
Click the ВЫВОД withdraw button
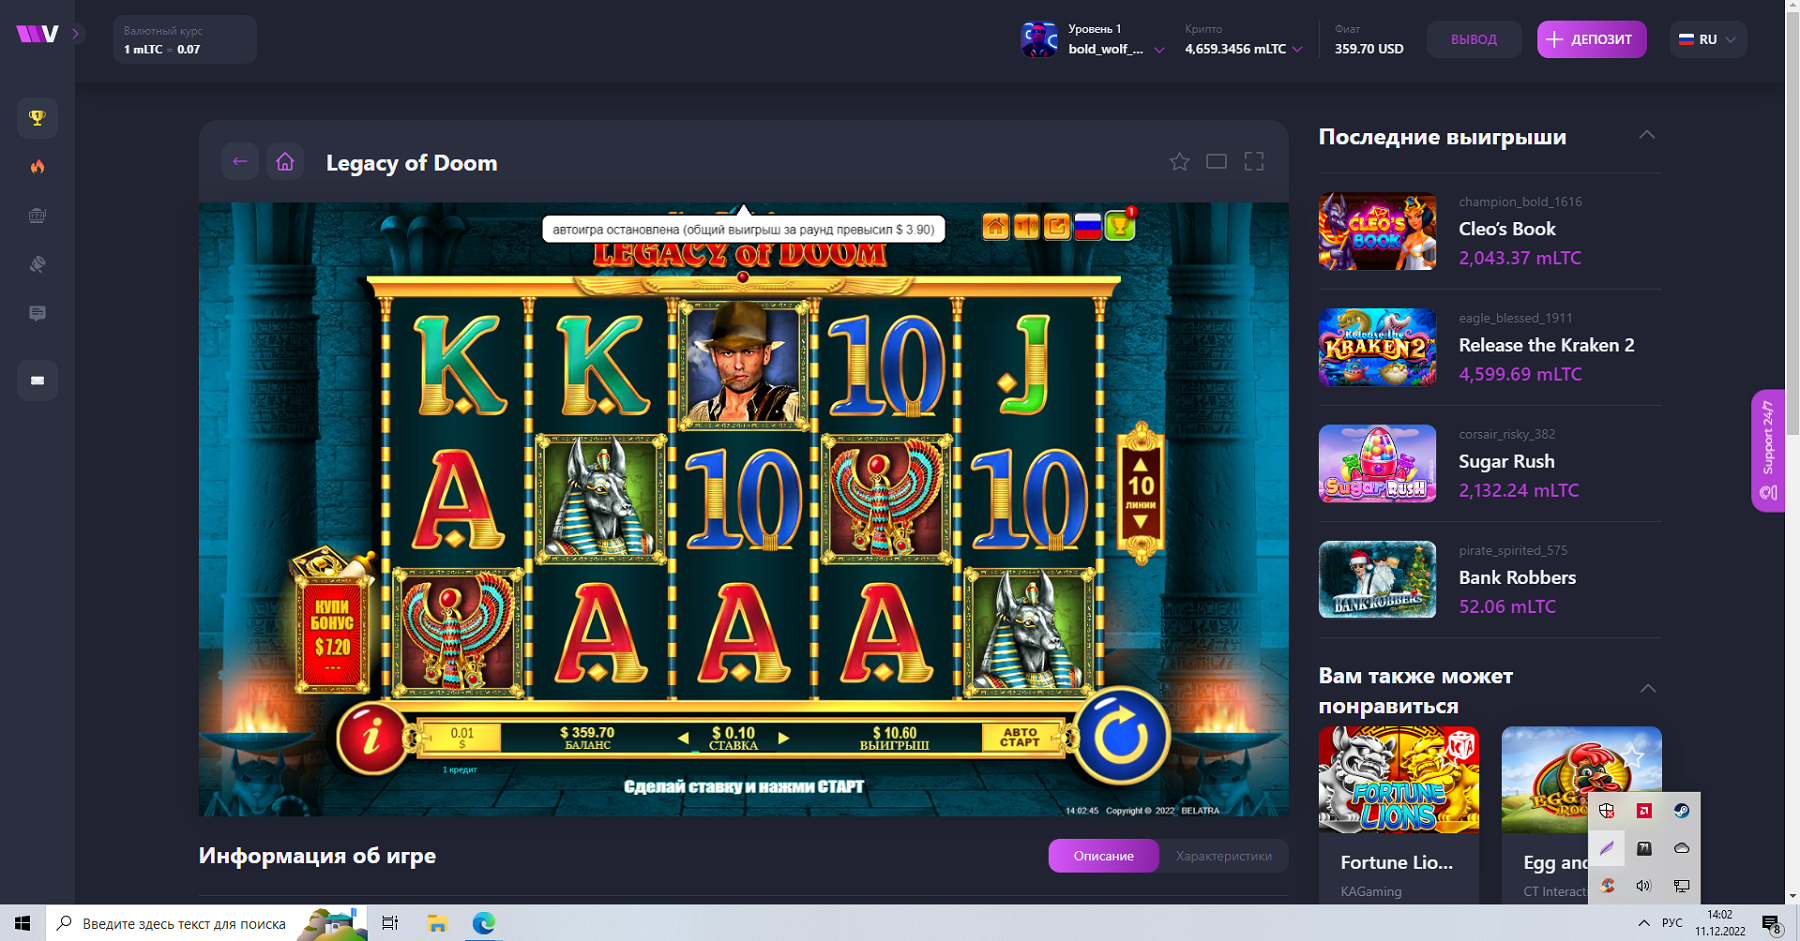[x=1474, y=40]
